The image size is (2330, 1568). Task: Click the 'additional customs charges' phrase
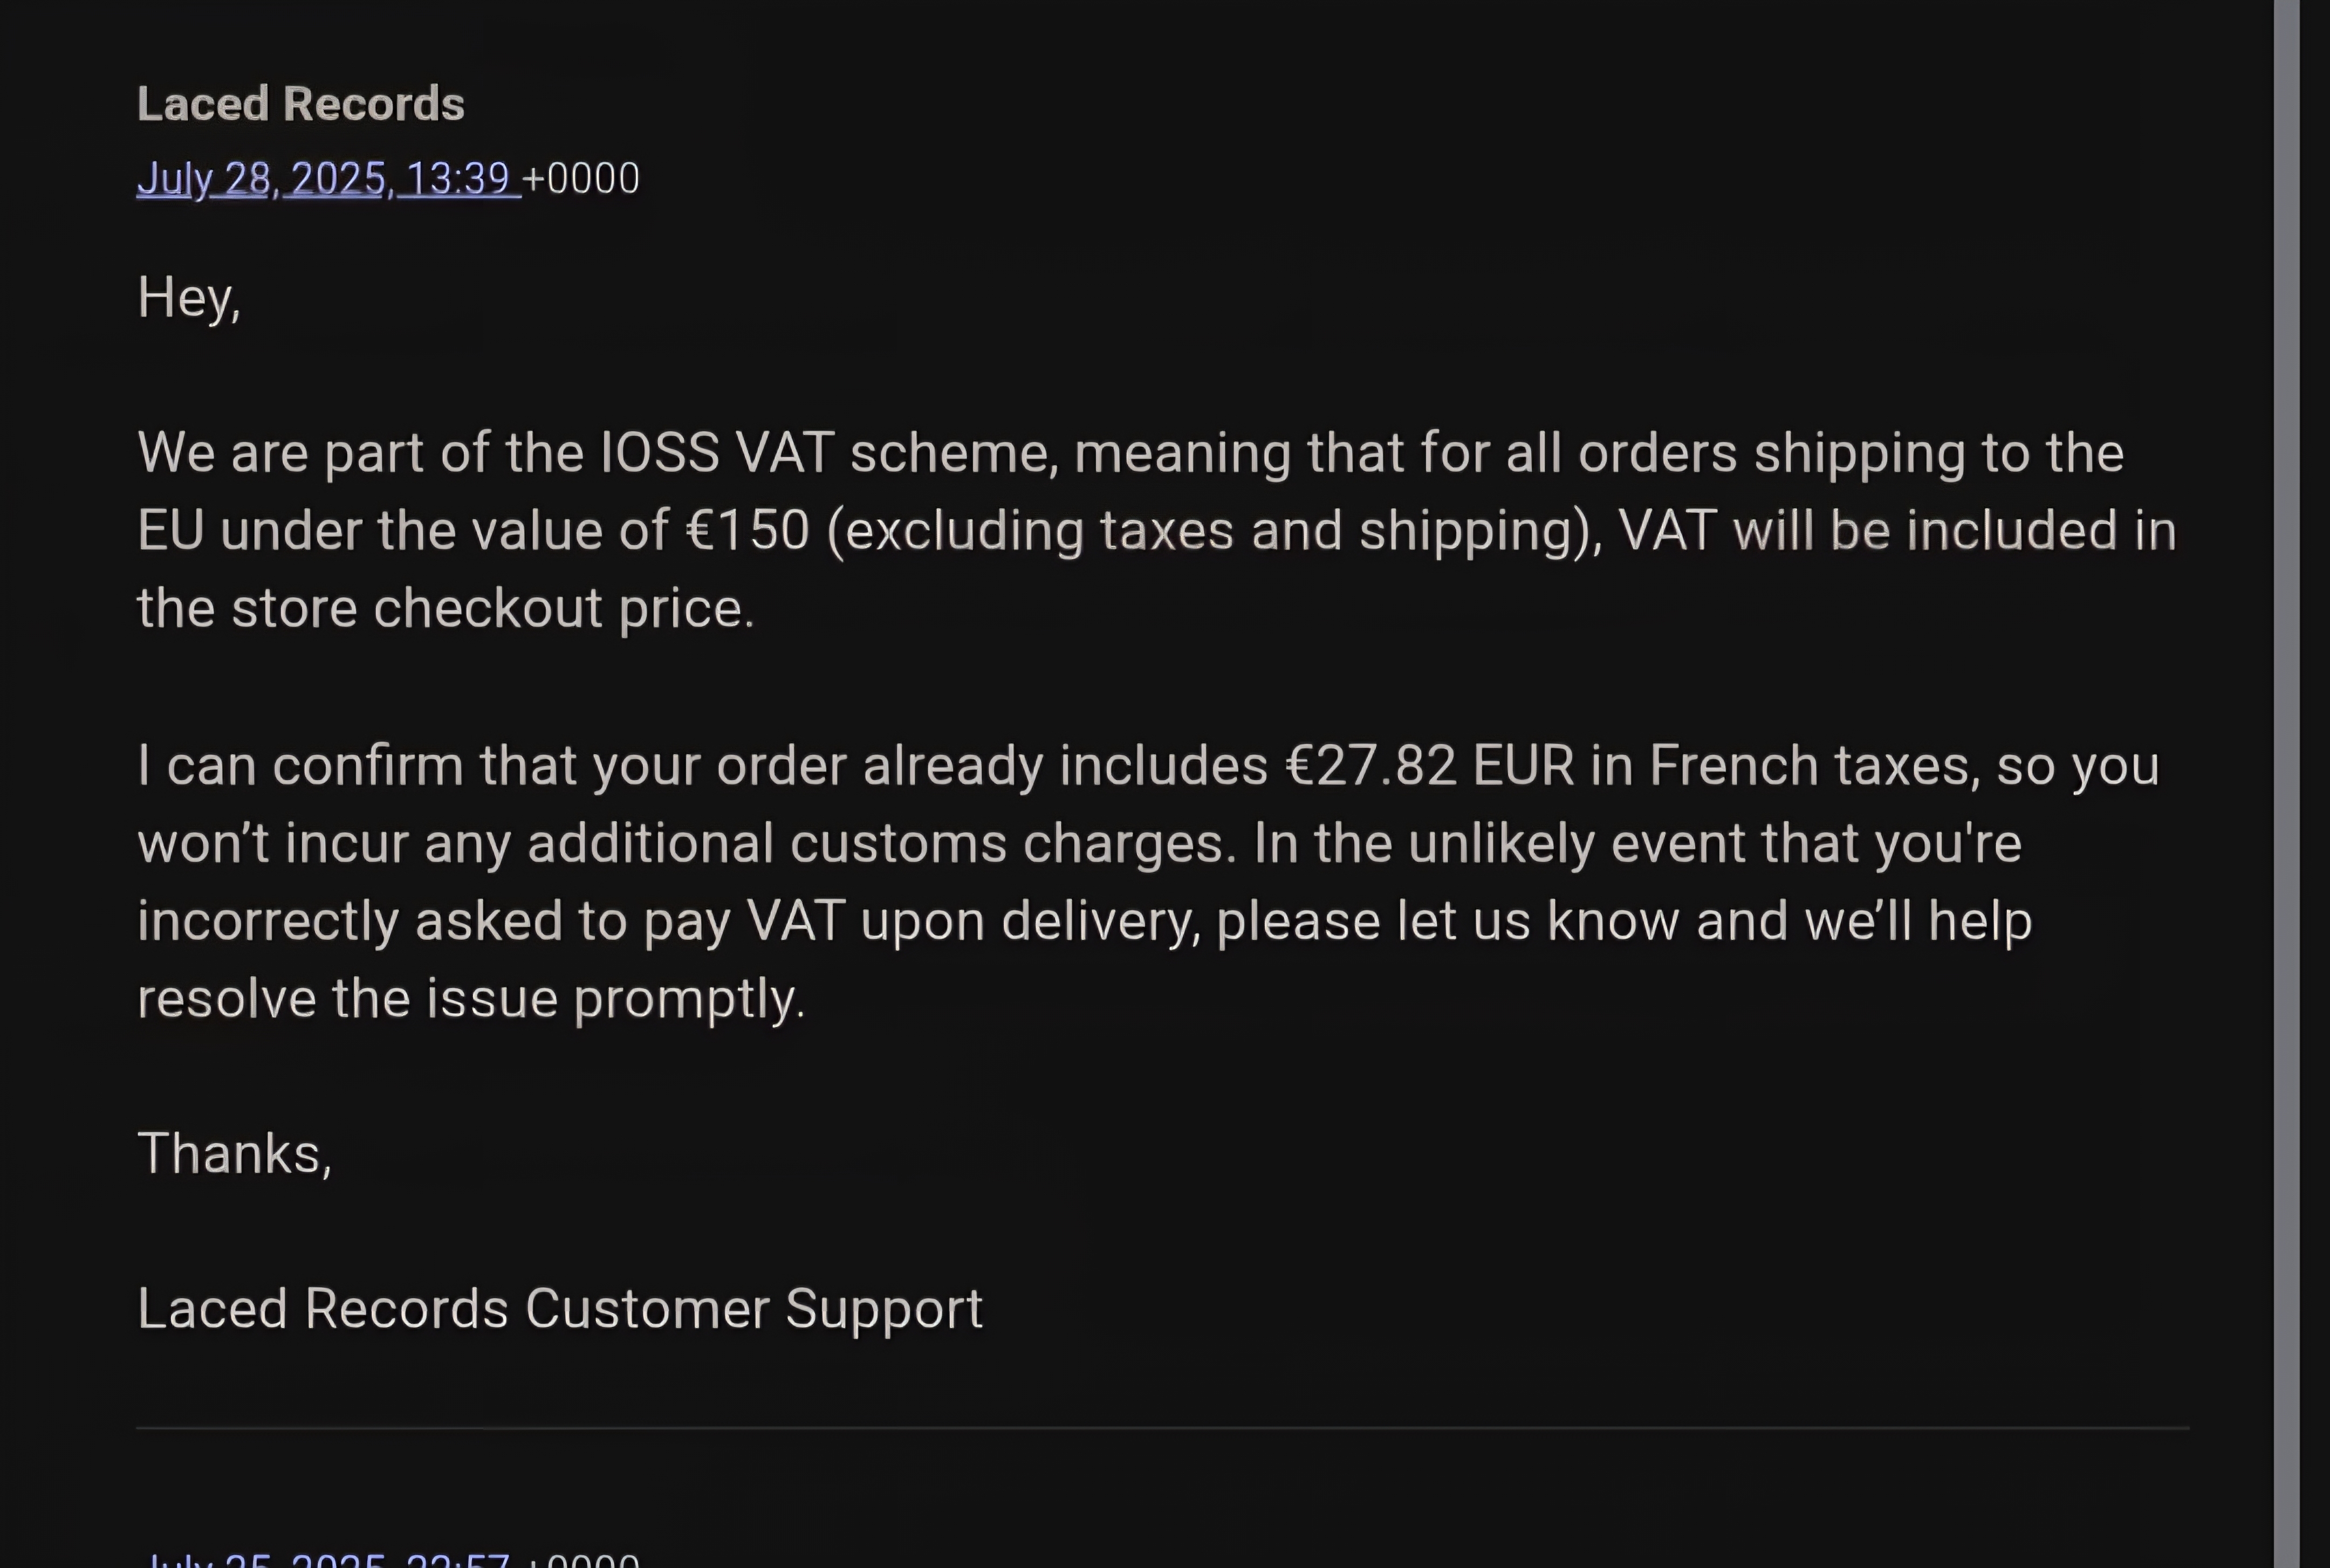point(882,843)
